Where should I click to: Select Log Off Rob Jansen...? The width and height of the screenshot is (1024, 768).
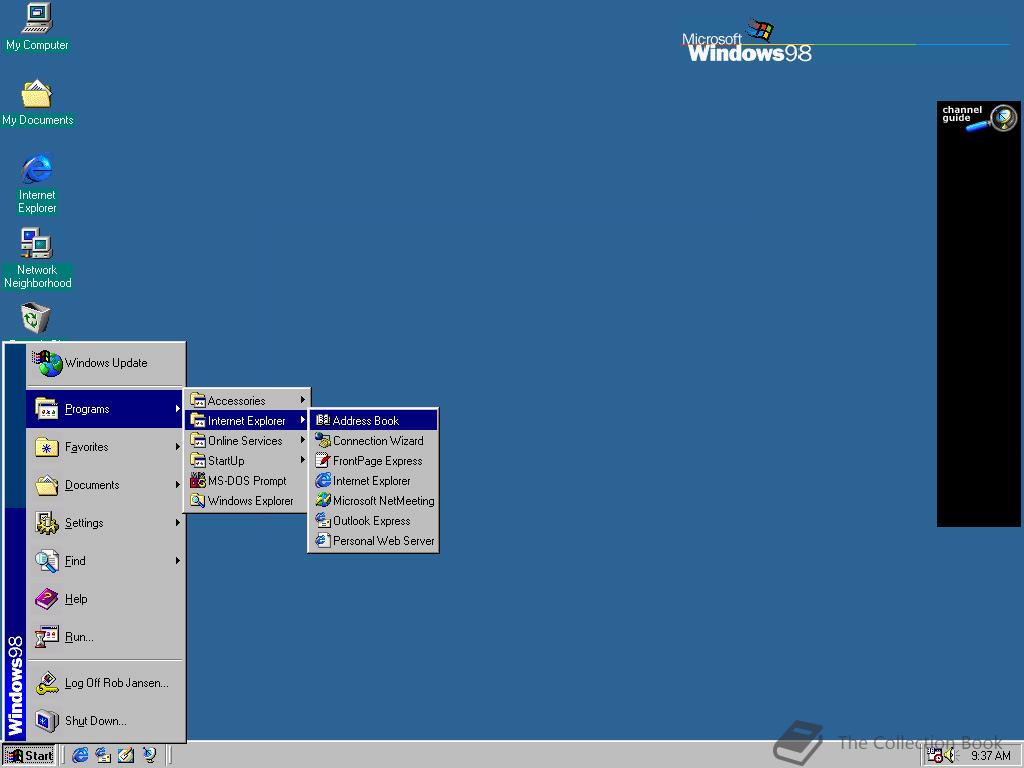tap(104, 683)
